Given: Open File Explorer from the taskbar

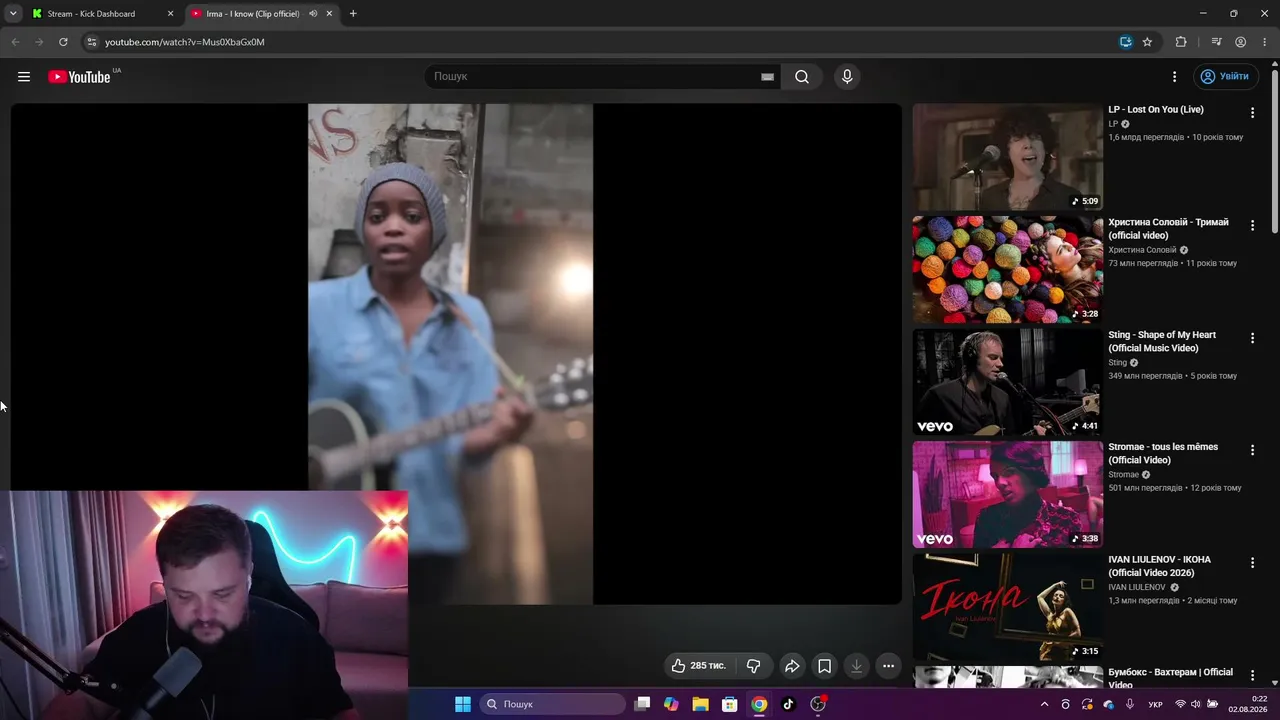Looking at the screenshot, I should click(701, 704).
